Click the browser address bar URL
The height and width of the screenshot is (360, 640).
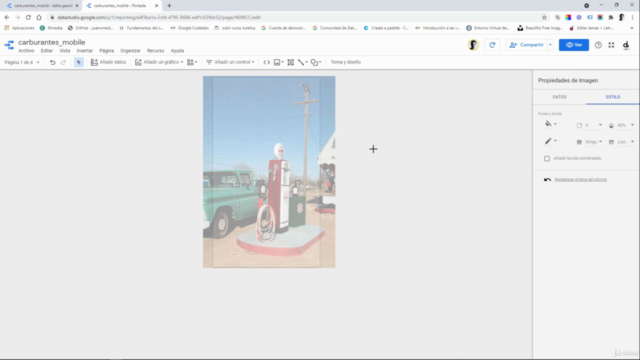pyautogui.click(x=159, y=18)
